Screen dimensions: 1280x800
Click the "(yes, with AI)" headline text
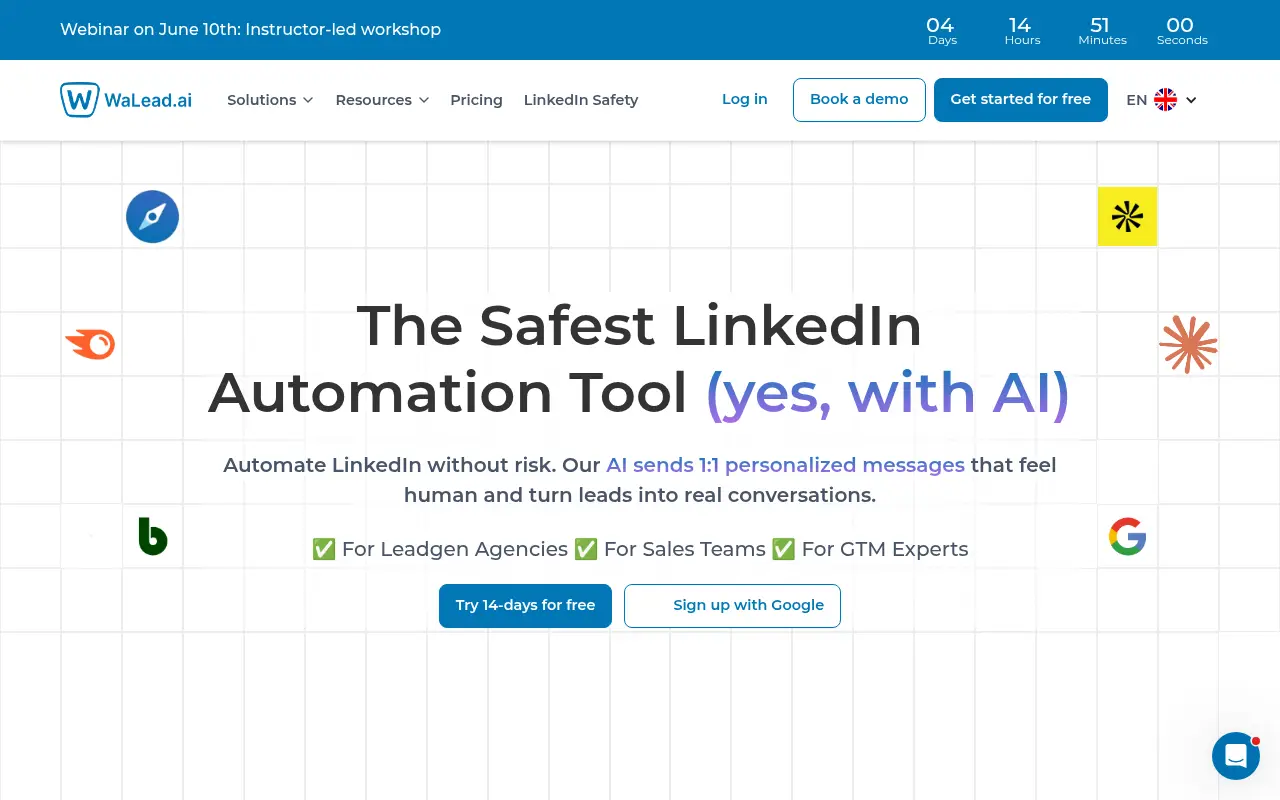pos(888,393)
